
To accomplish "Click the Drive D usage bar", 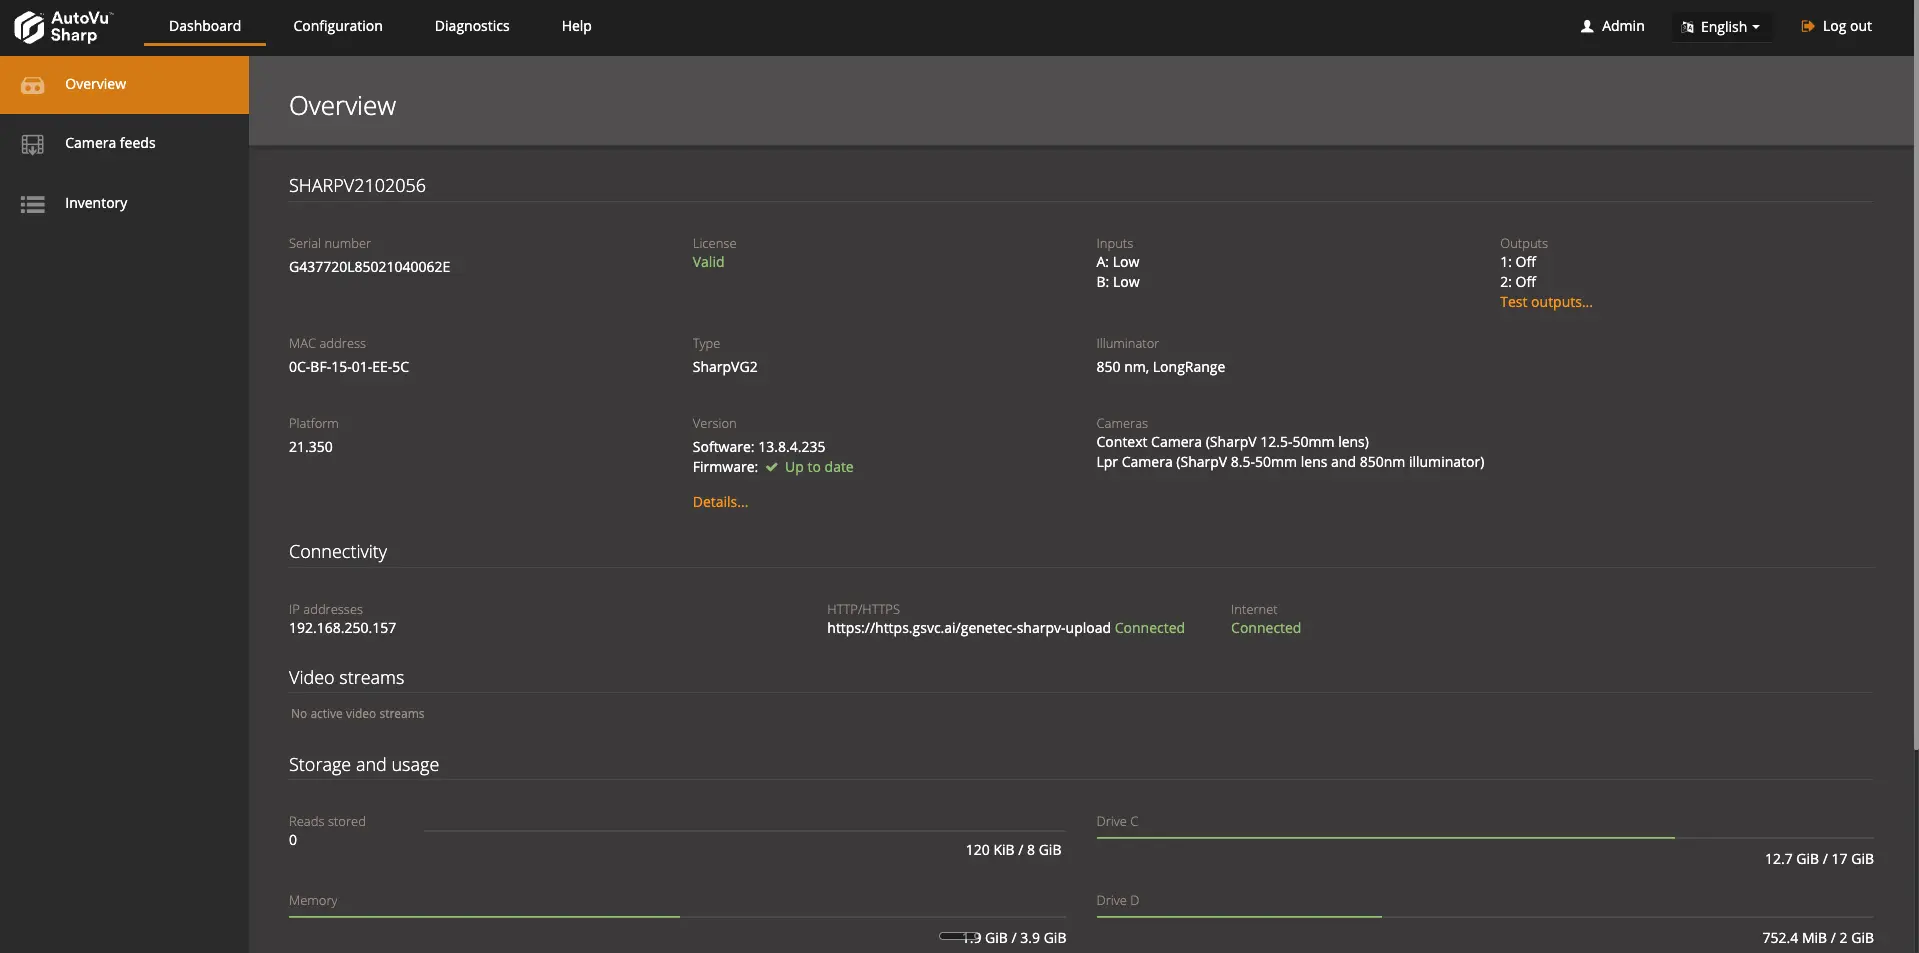I will click(x=1485, y=916).
